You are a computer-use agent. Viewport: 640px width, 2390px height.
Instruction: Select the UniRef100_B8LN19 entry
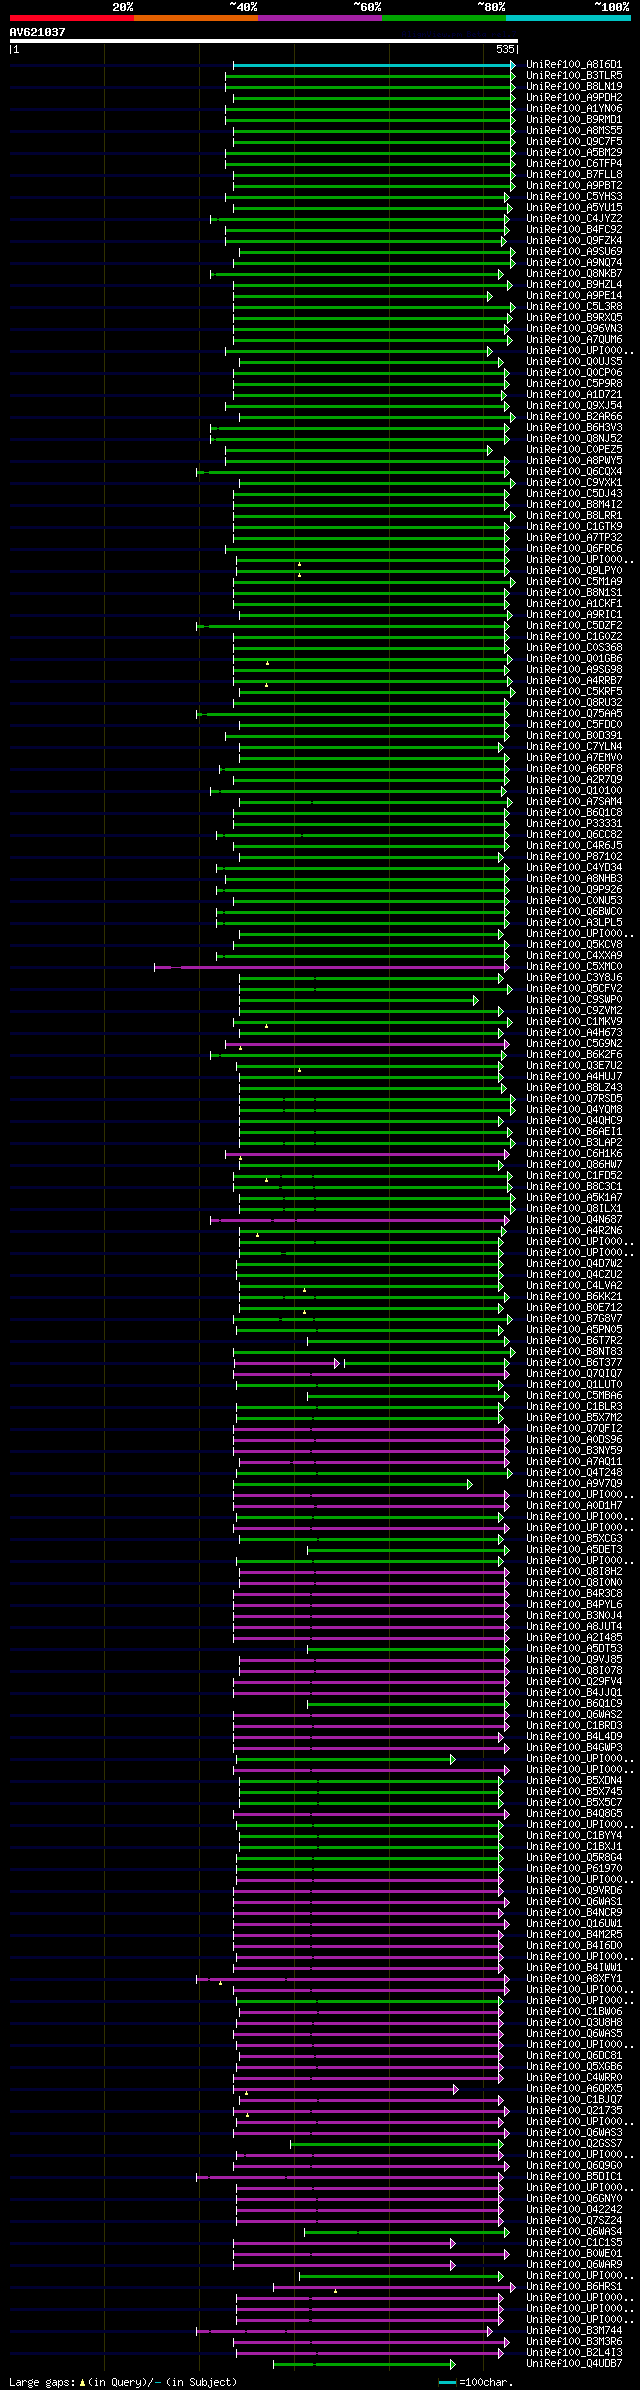(x=574, y=87)
